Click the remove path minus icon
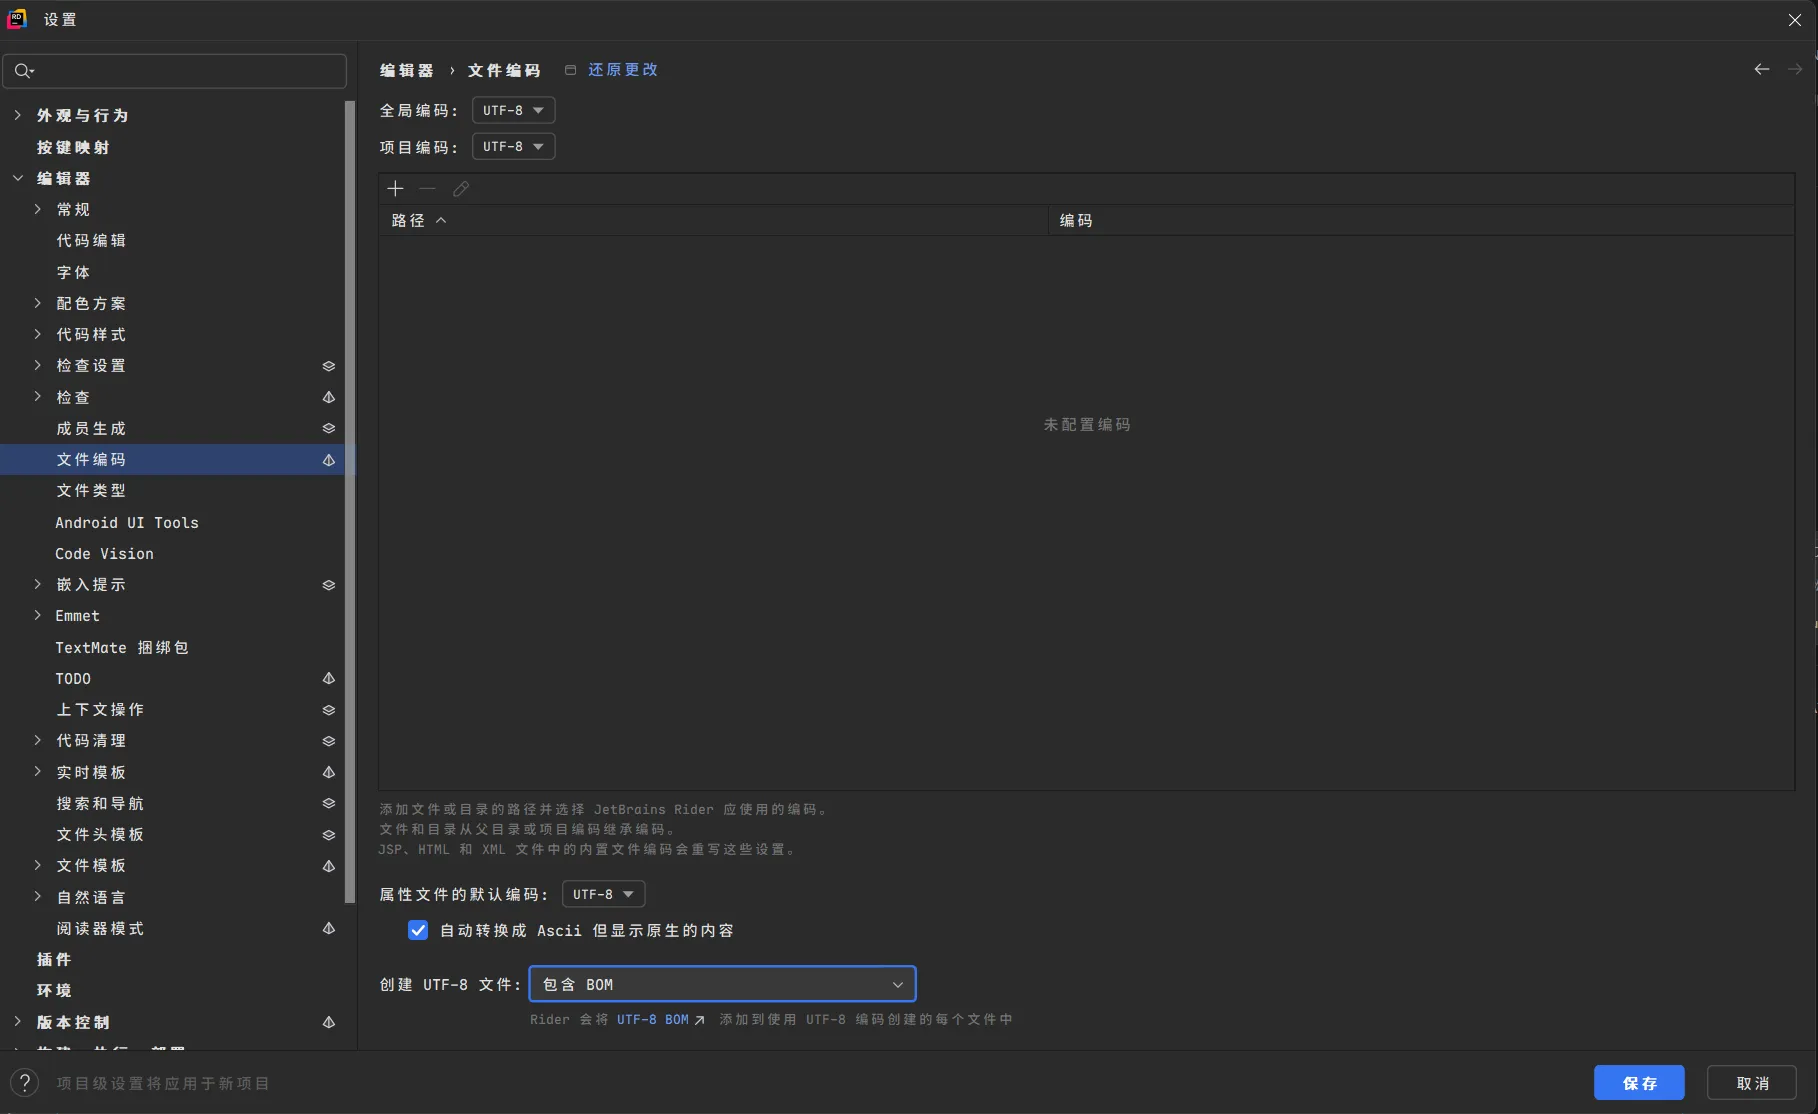Image resolution: width=1818 pixels, height=1114 pixels. 428,188
